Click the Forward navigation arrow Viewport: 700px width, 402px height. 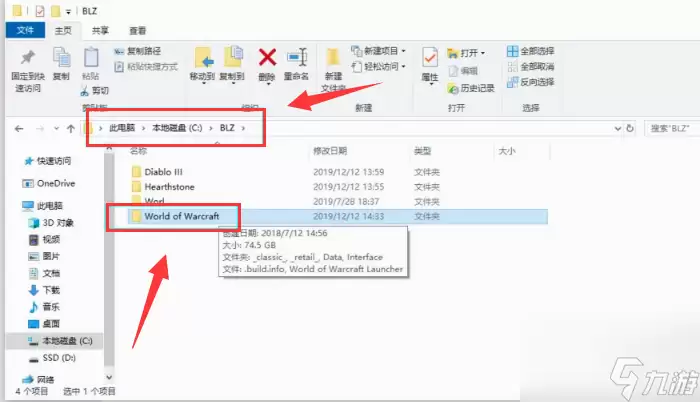pos(40,129)
